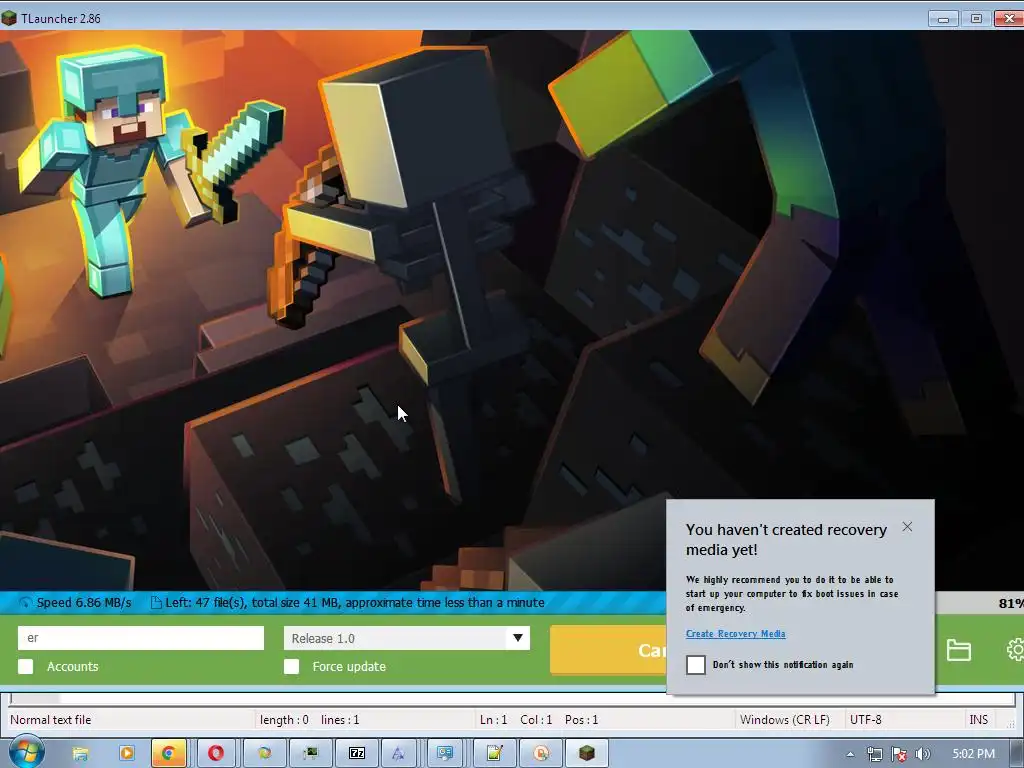Close the recovery media notification

907,526
